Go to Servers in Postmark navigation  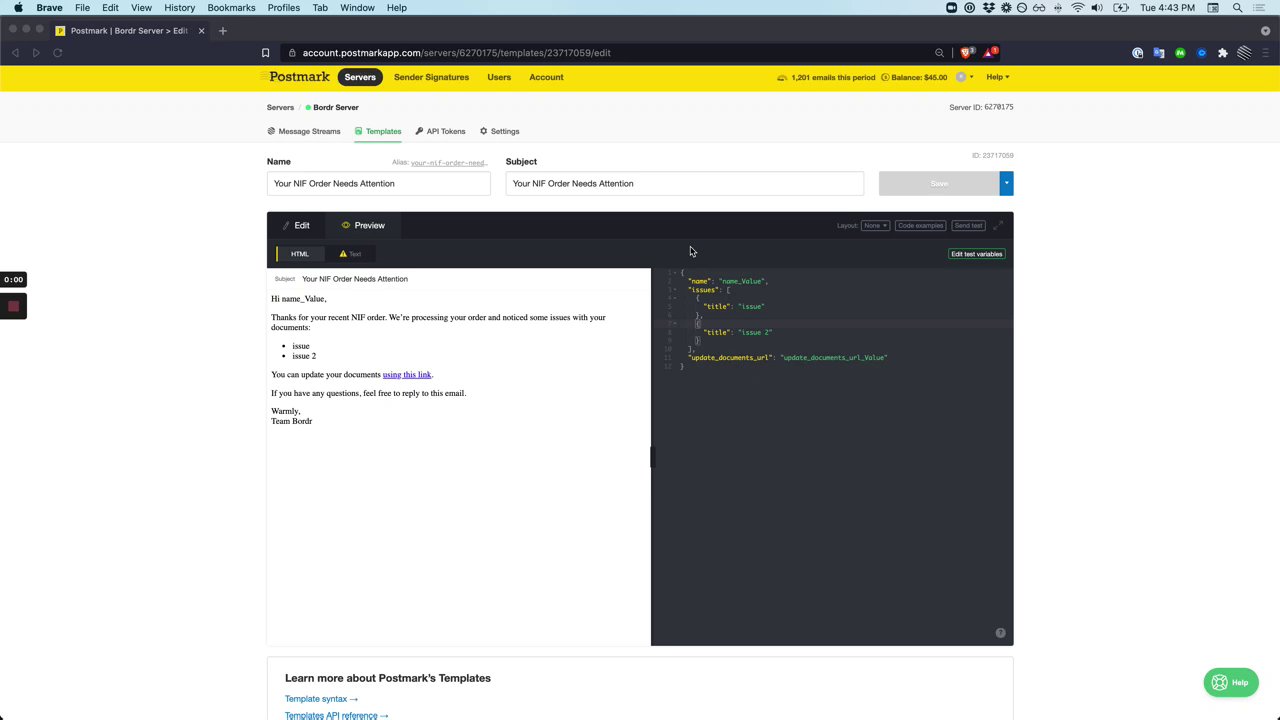[360, 77]
